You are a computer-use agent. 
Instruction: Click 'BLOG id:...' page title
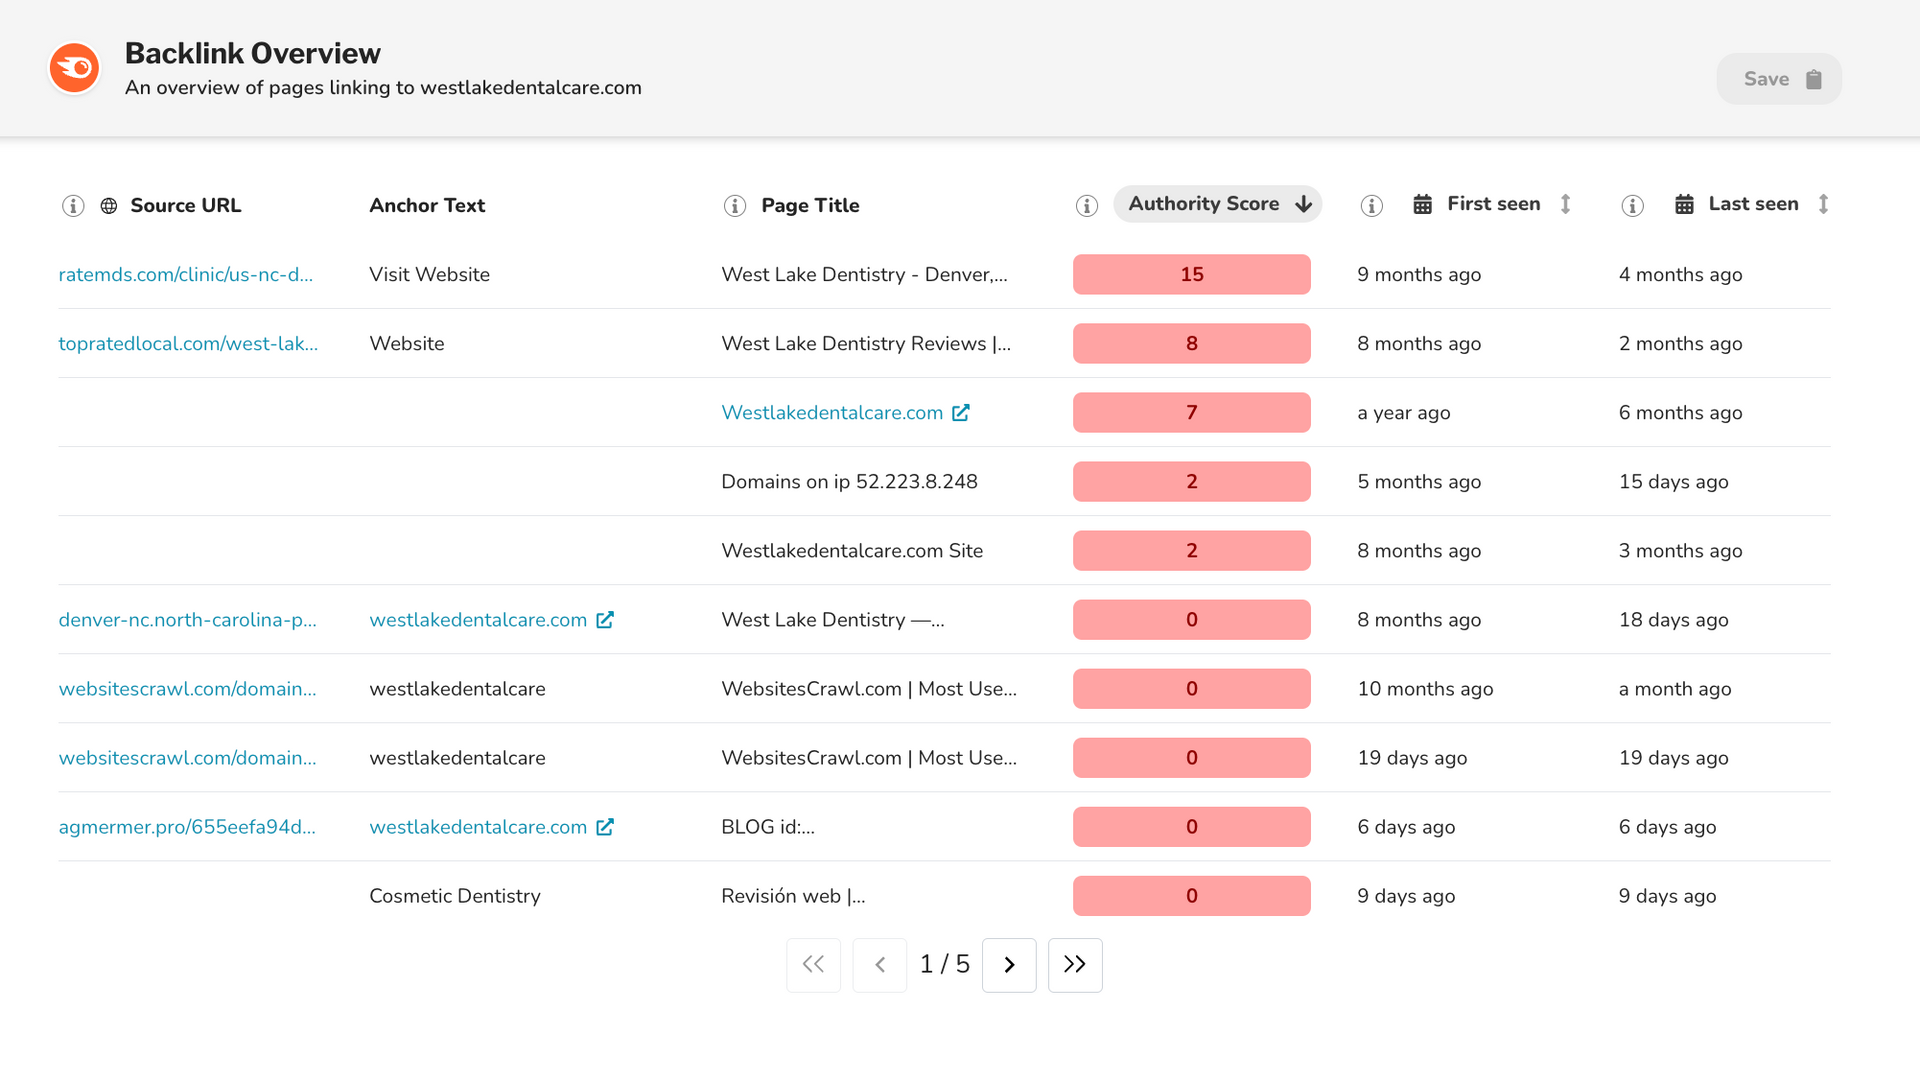768,826
